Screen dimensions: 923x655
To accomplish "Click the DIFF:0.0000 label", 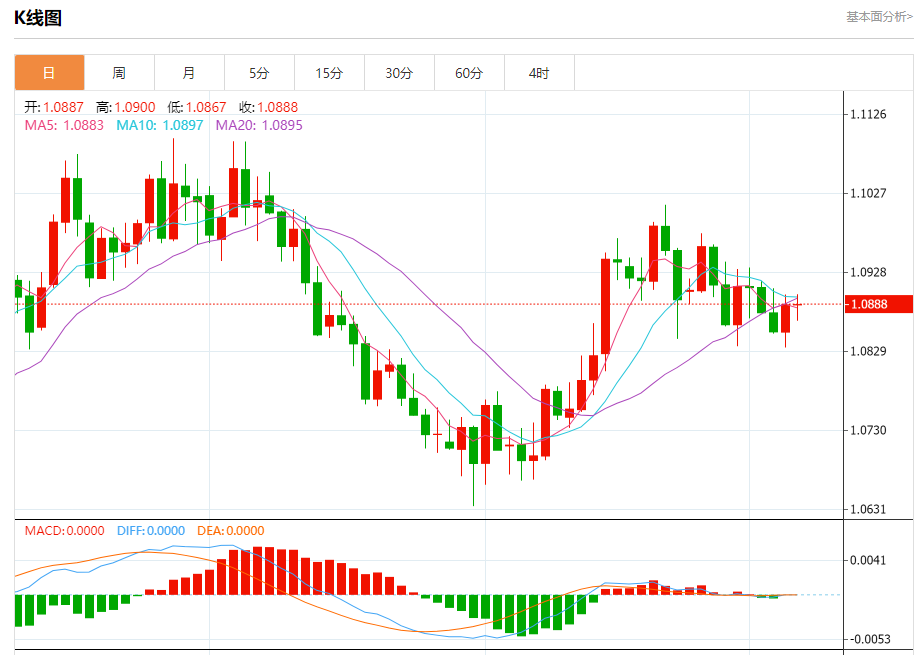I will point(151,531).
